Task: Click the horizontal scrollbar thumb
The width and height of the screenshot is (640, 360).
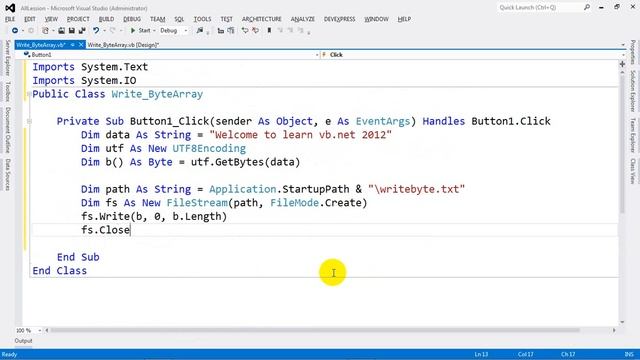Action: tap(314, 330)
